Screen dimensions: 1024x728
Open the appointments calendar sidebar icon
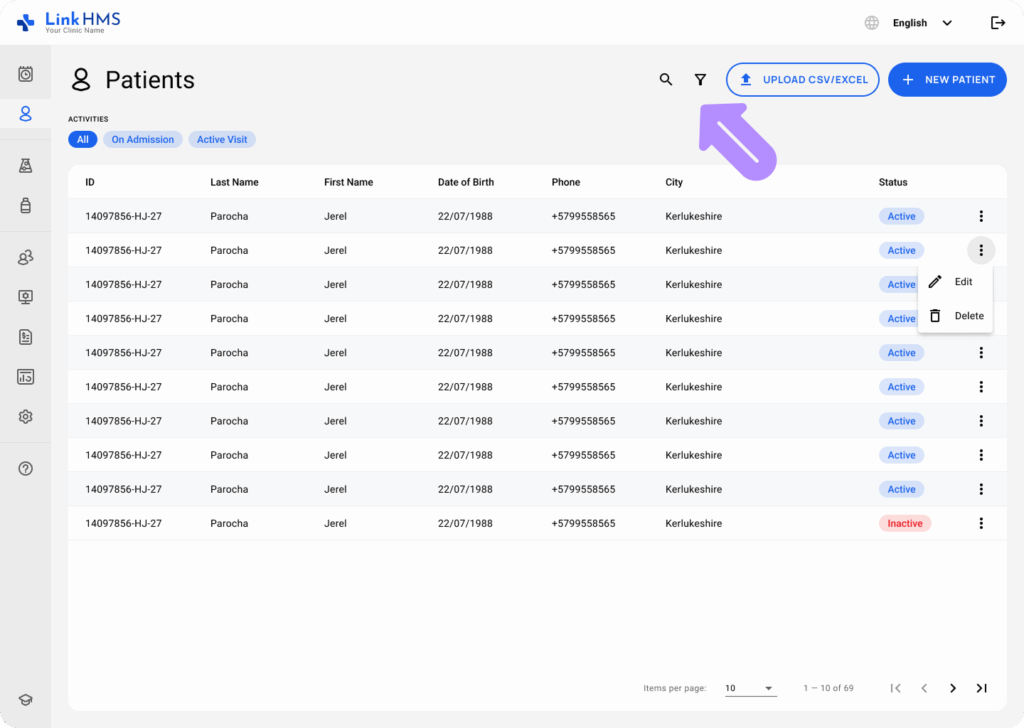pos(26,74)
